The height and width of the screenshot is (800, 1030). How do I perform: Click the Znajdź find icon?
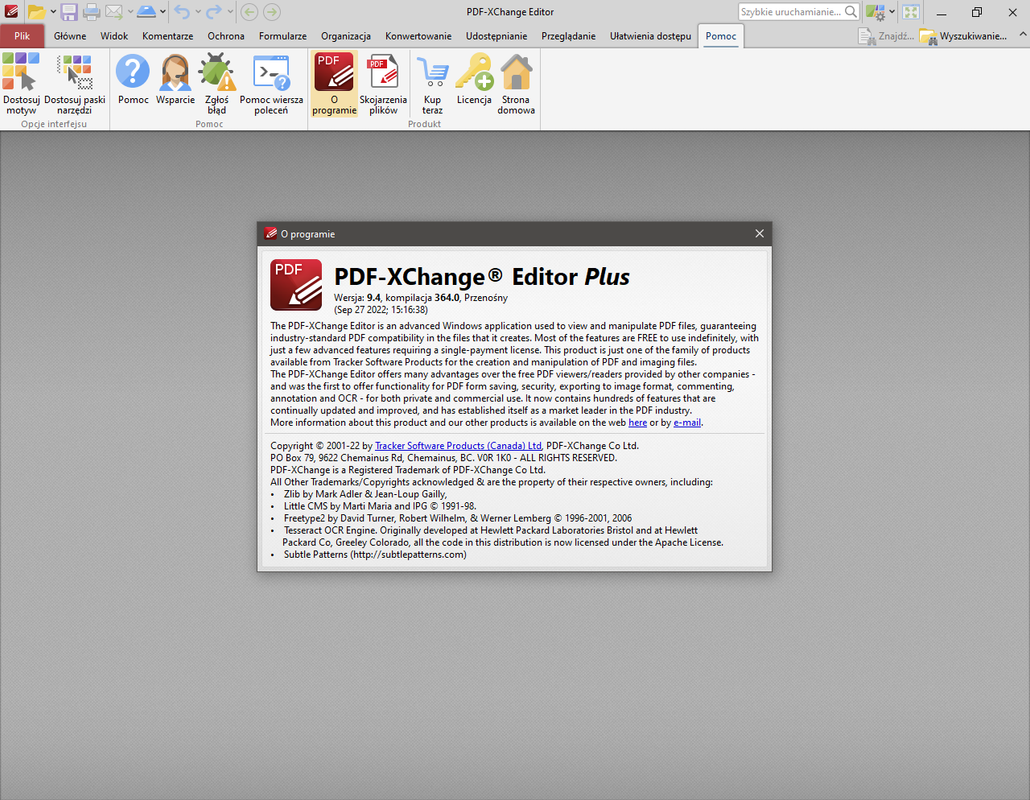pos(885,36)
